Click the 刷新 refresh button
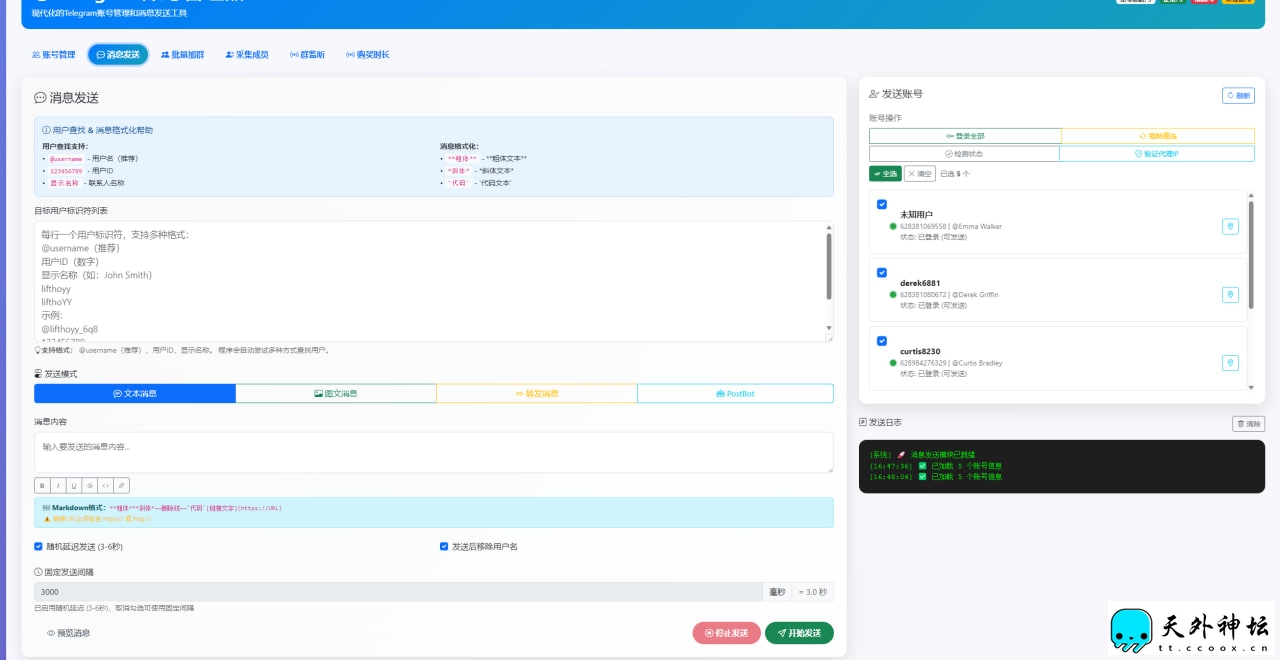The height and width of the screenshot is (660, 1280). [1238, 96]
